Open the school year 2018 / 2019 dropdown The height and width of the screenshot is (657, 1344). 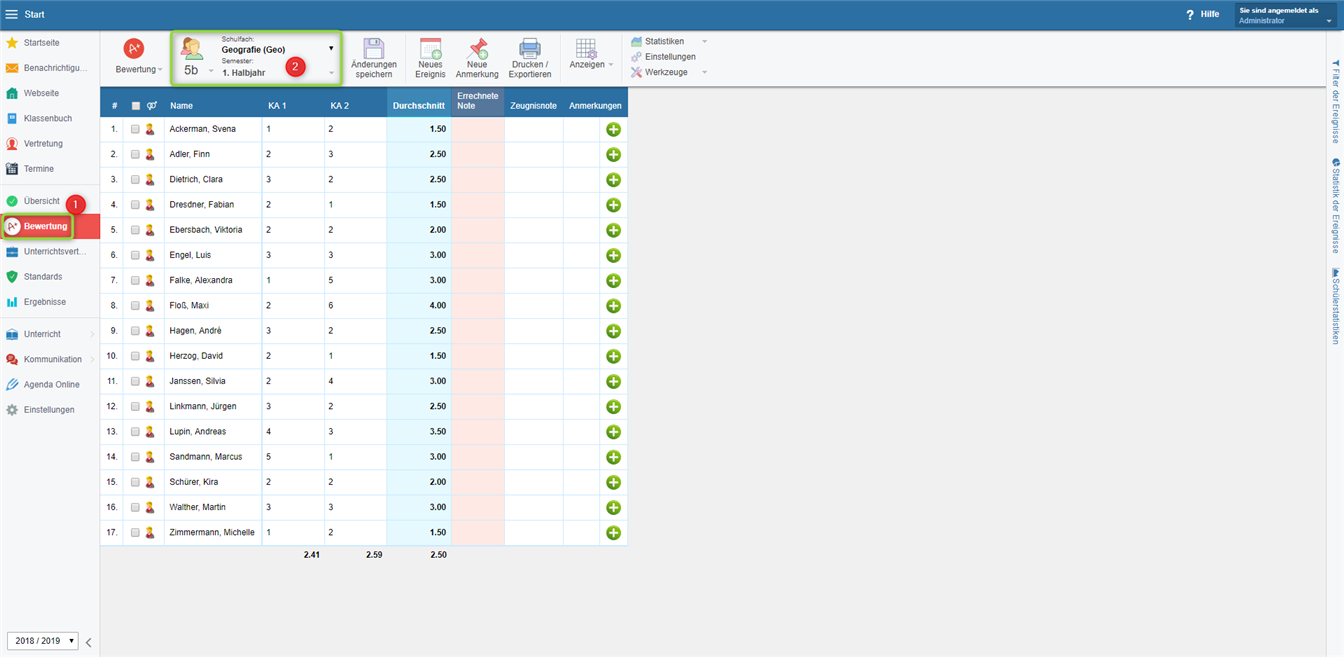click(x=42, y=641)
